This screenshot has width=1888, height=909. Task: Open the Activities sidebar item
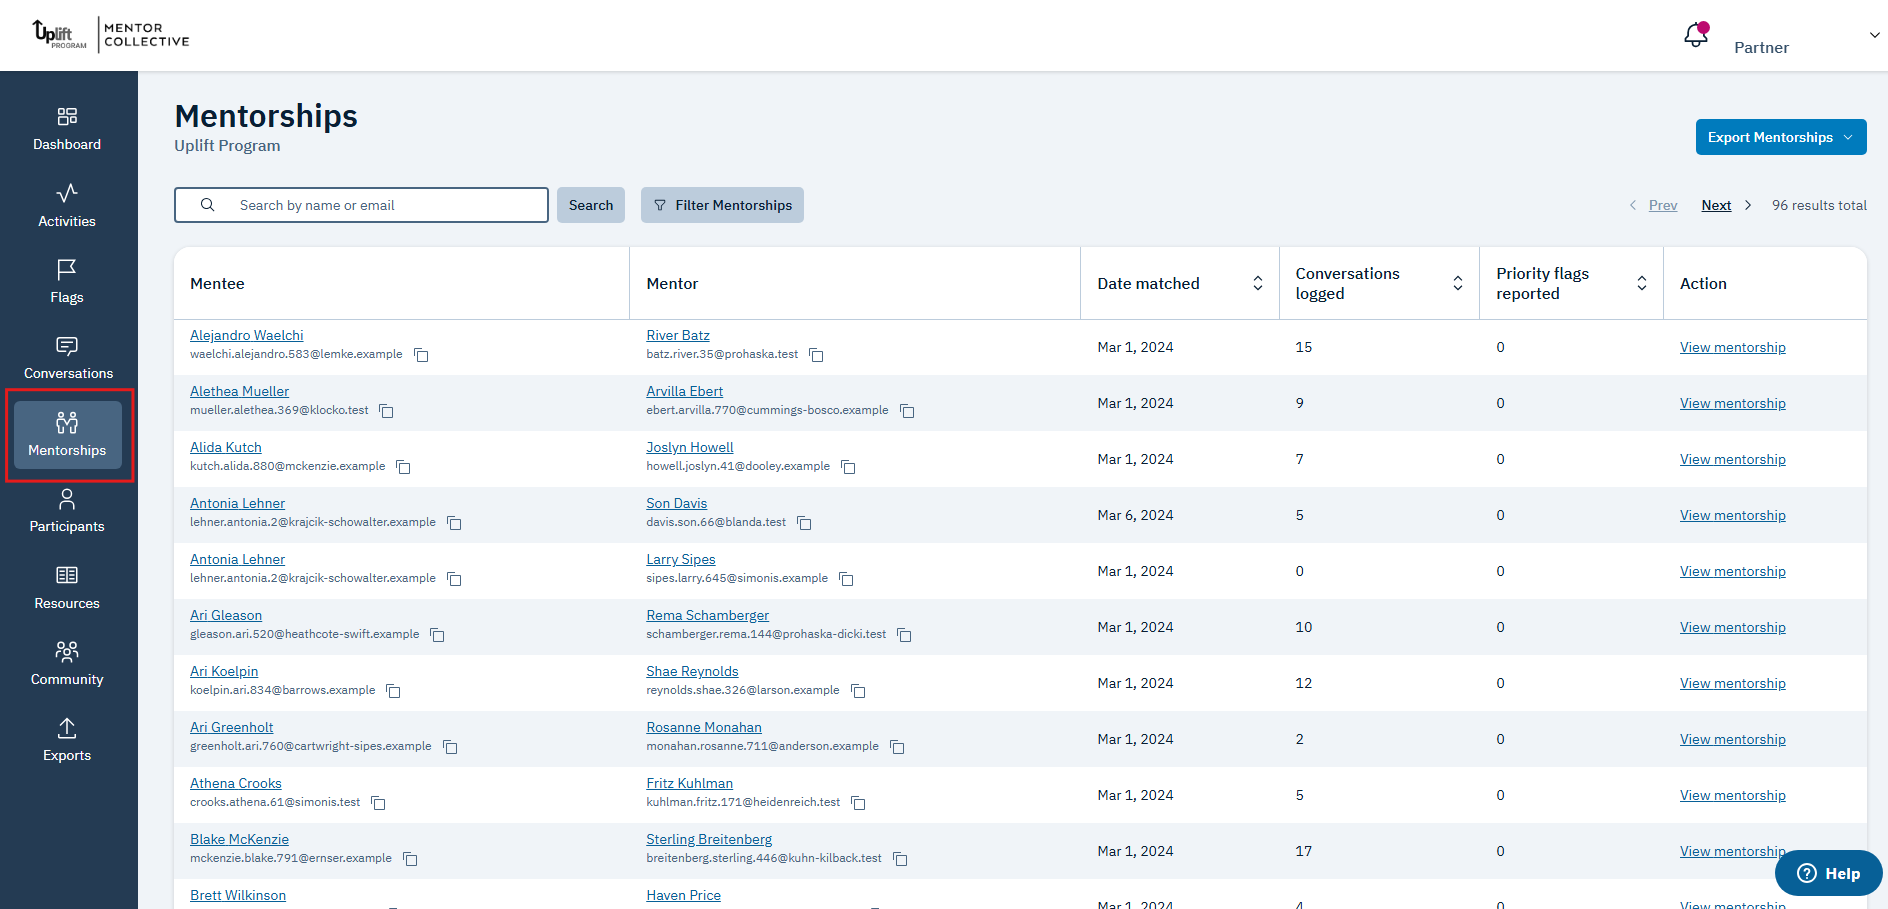click(x=67, y=206)
